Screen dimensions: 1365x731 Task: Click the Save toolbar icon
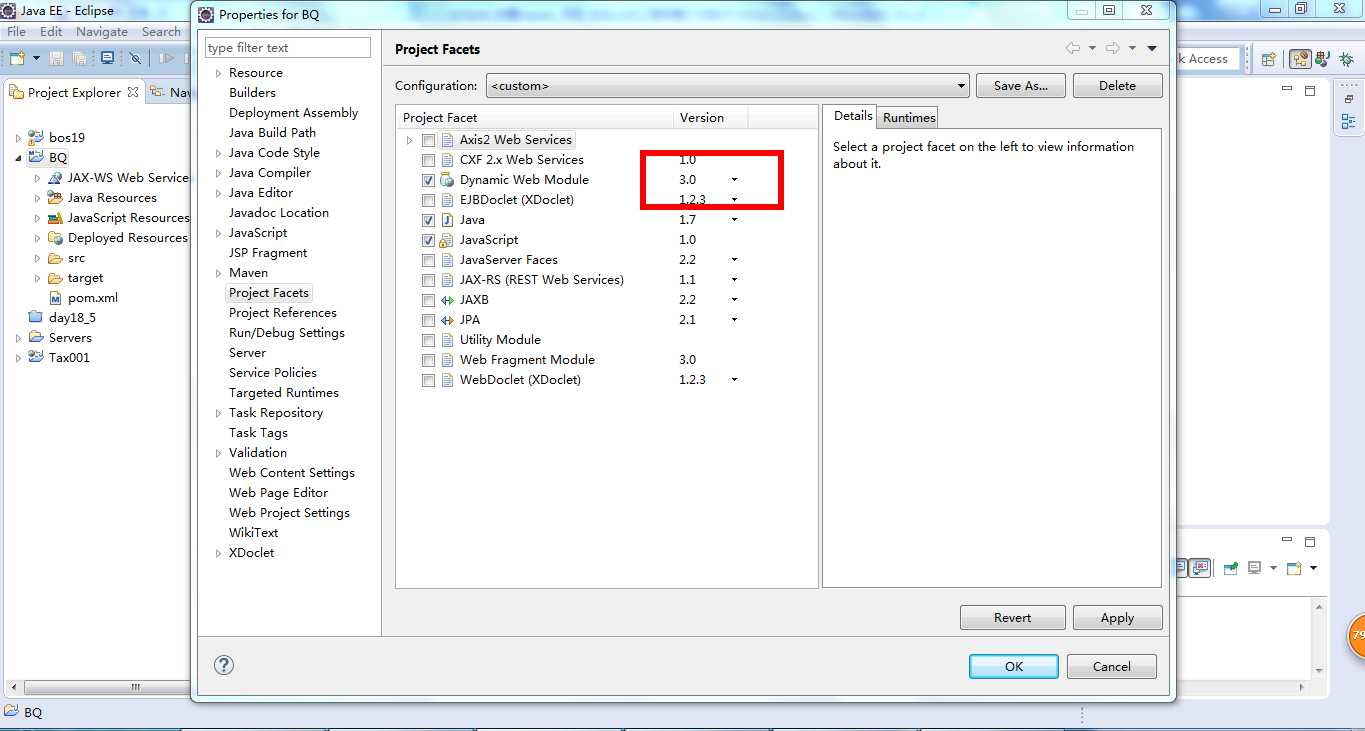[55, 59]
